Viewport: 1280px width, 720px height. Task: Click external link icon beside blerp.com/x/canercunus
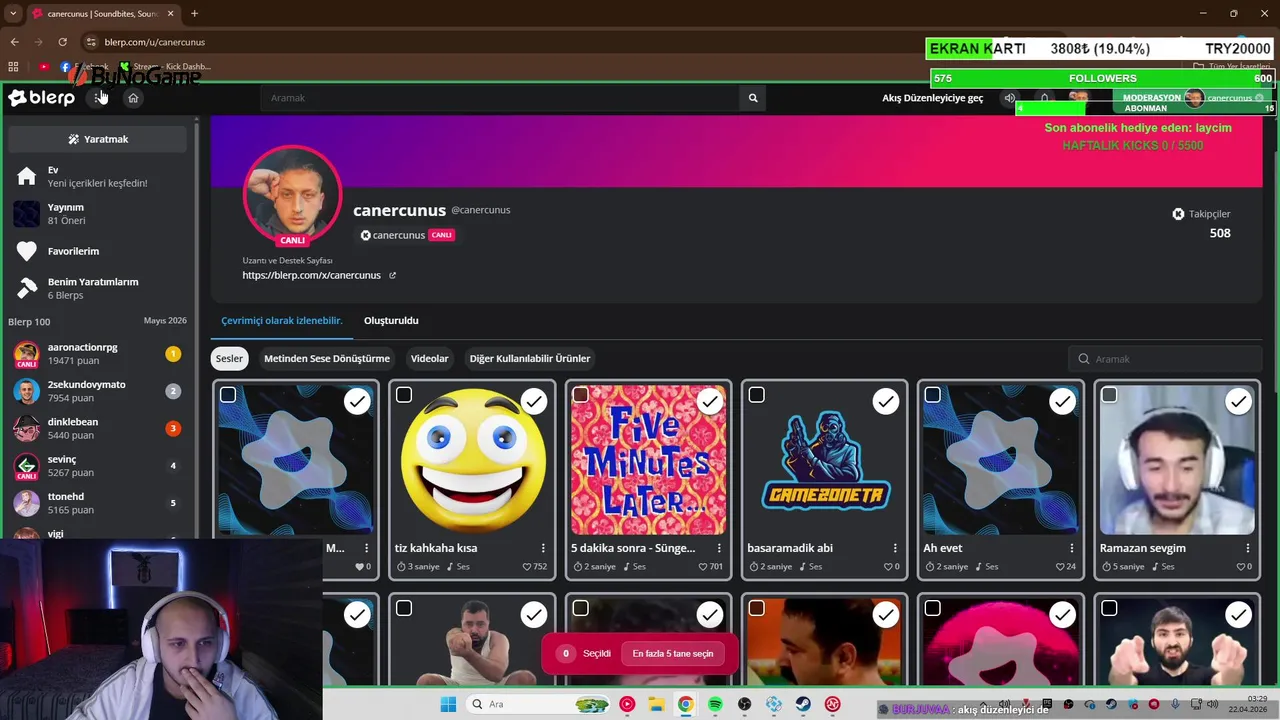[x=392, y=275]
